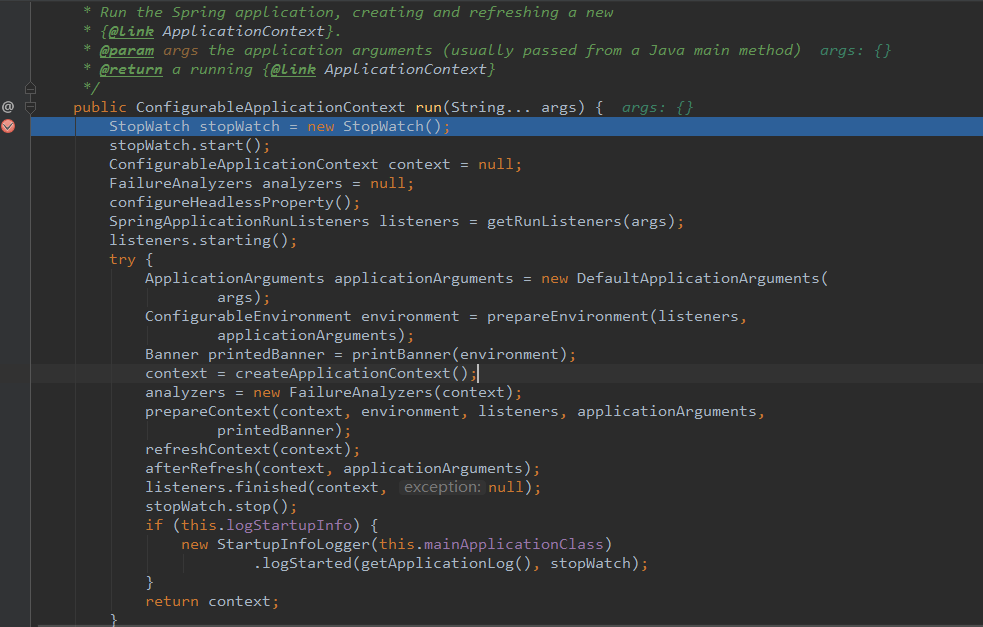983x627 pixels.
Task: Click the mainApplicationClass field reference
Action: 513,544
